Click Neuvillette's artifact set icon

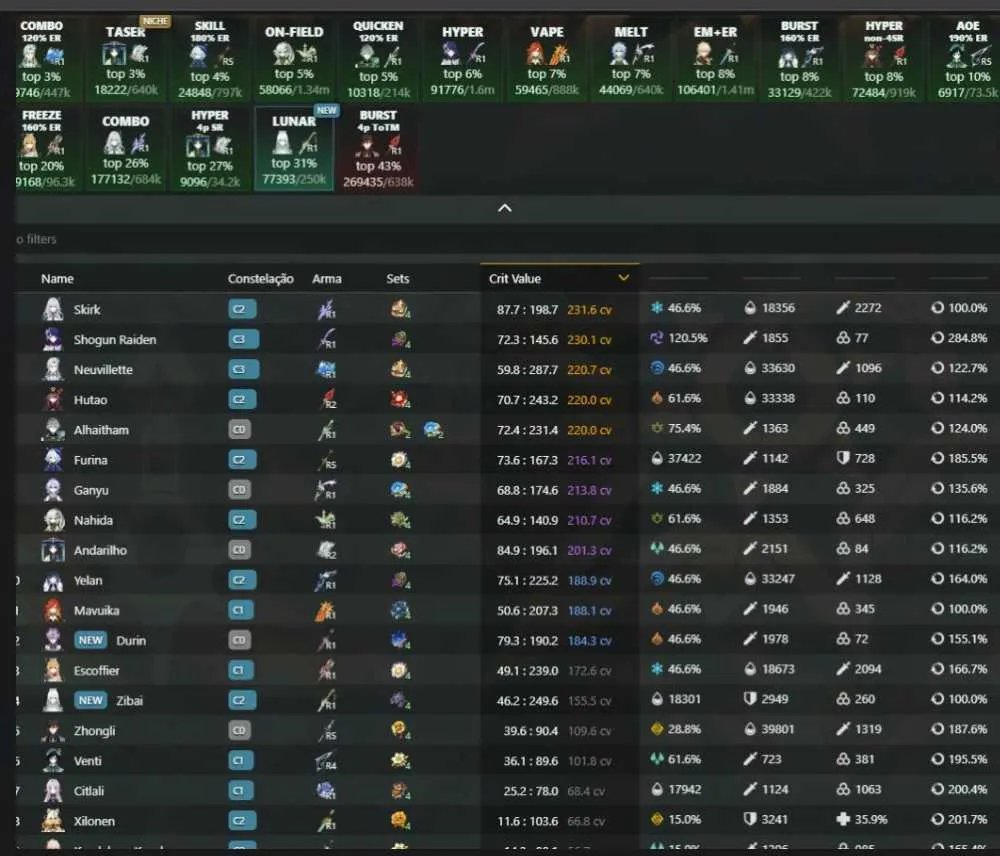click(x=400, y=369)
